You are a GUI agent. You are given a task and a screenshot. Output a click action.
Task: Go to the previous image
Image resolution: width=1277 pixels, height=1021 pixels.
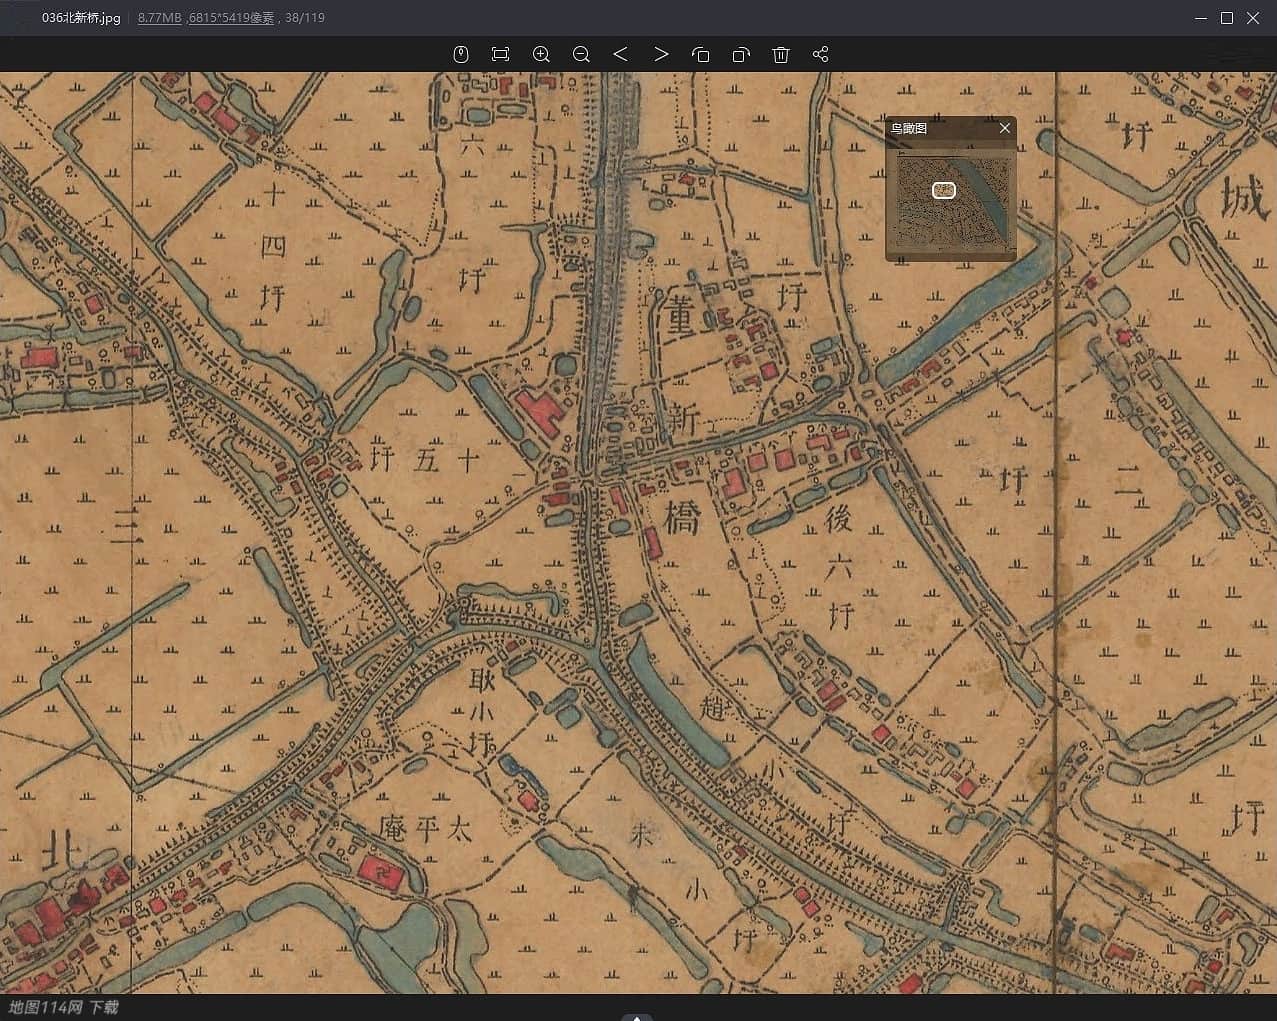pos(620,54)
